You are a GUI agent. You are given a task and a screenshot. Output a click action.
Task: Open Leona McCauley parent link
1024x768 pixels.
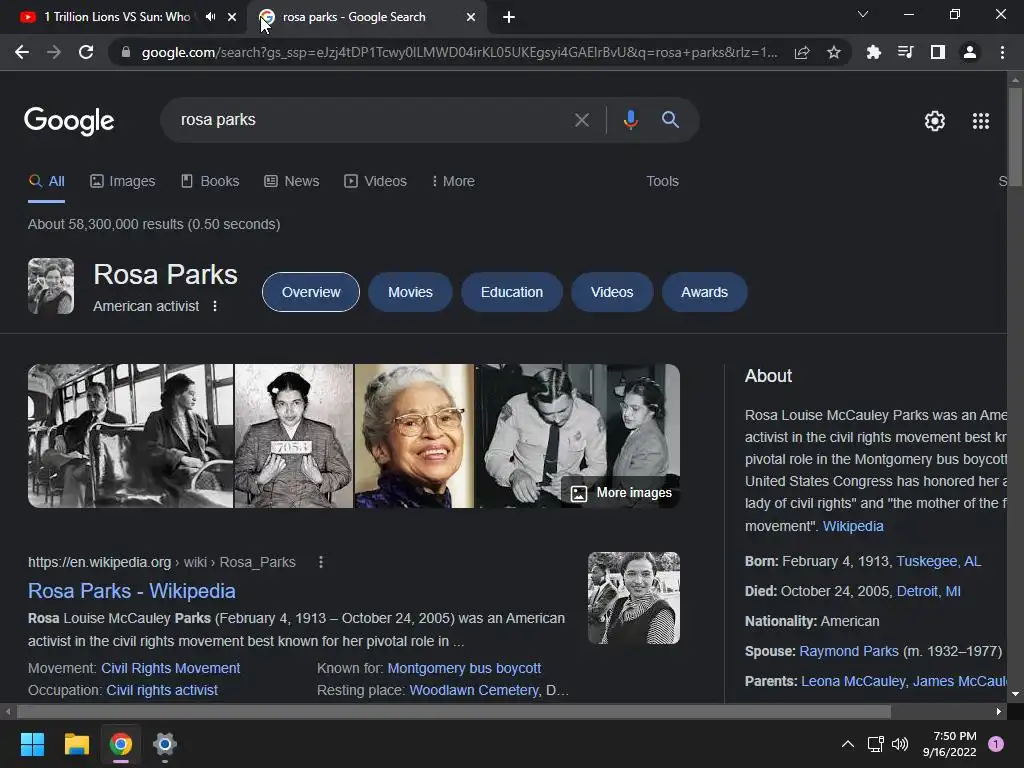853,682
